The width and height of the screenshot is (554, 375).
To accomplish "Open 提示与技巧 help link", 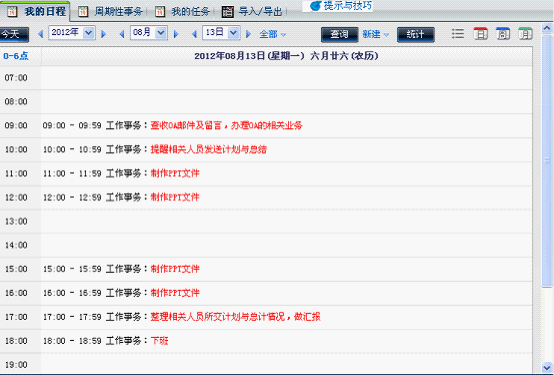I will 348,6.
